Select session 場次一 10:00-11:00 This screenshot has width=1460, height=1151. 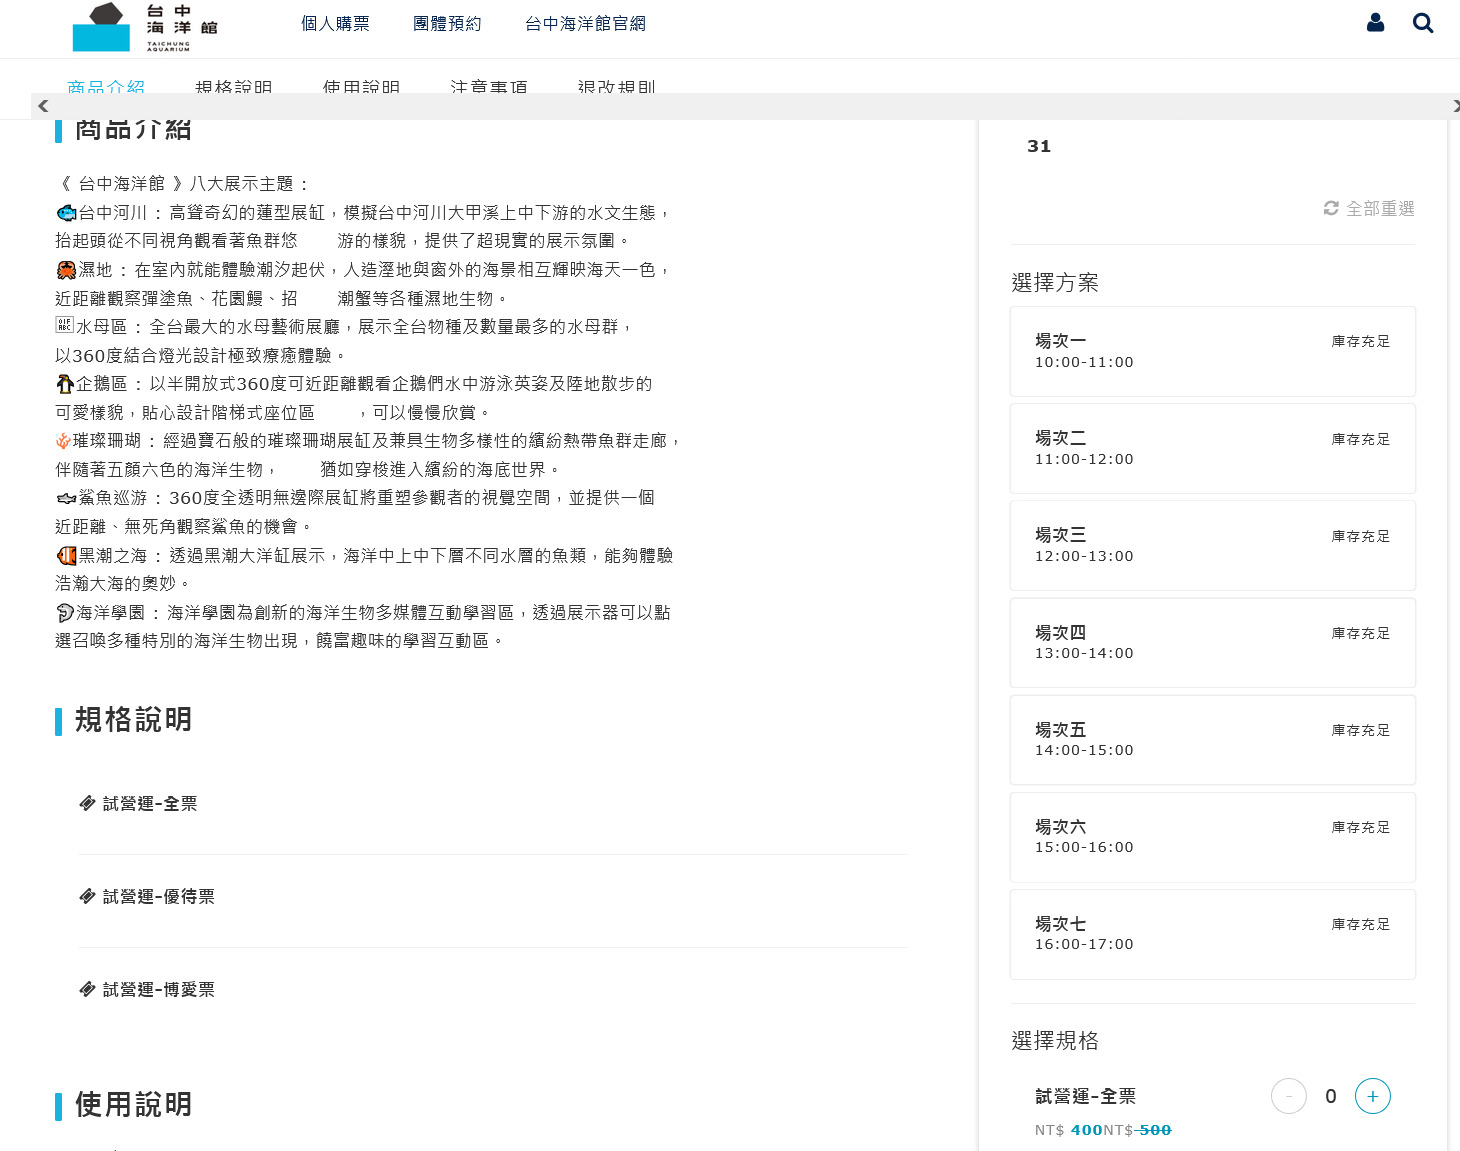[1212, 351]
